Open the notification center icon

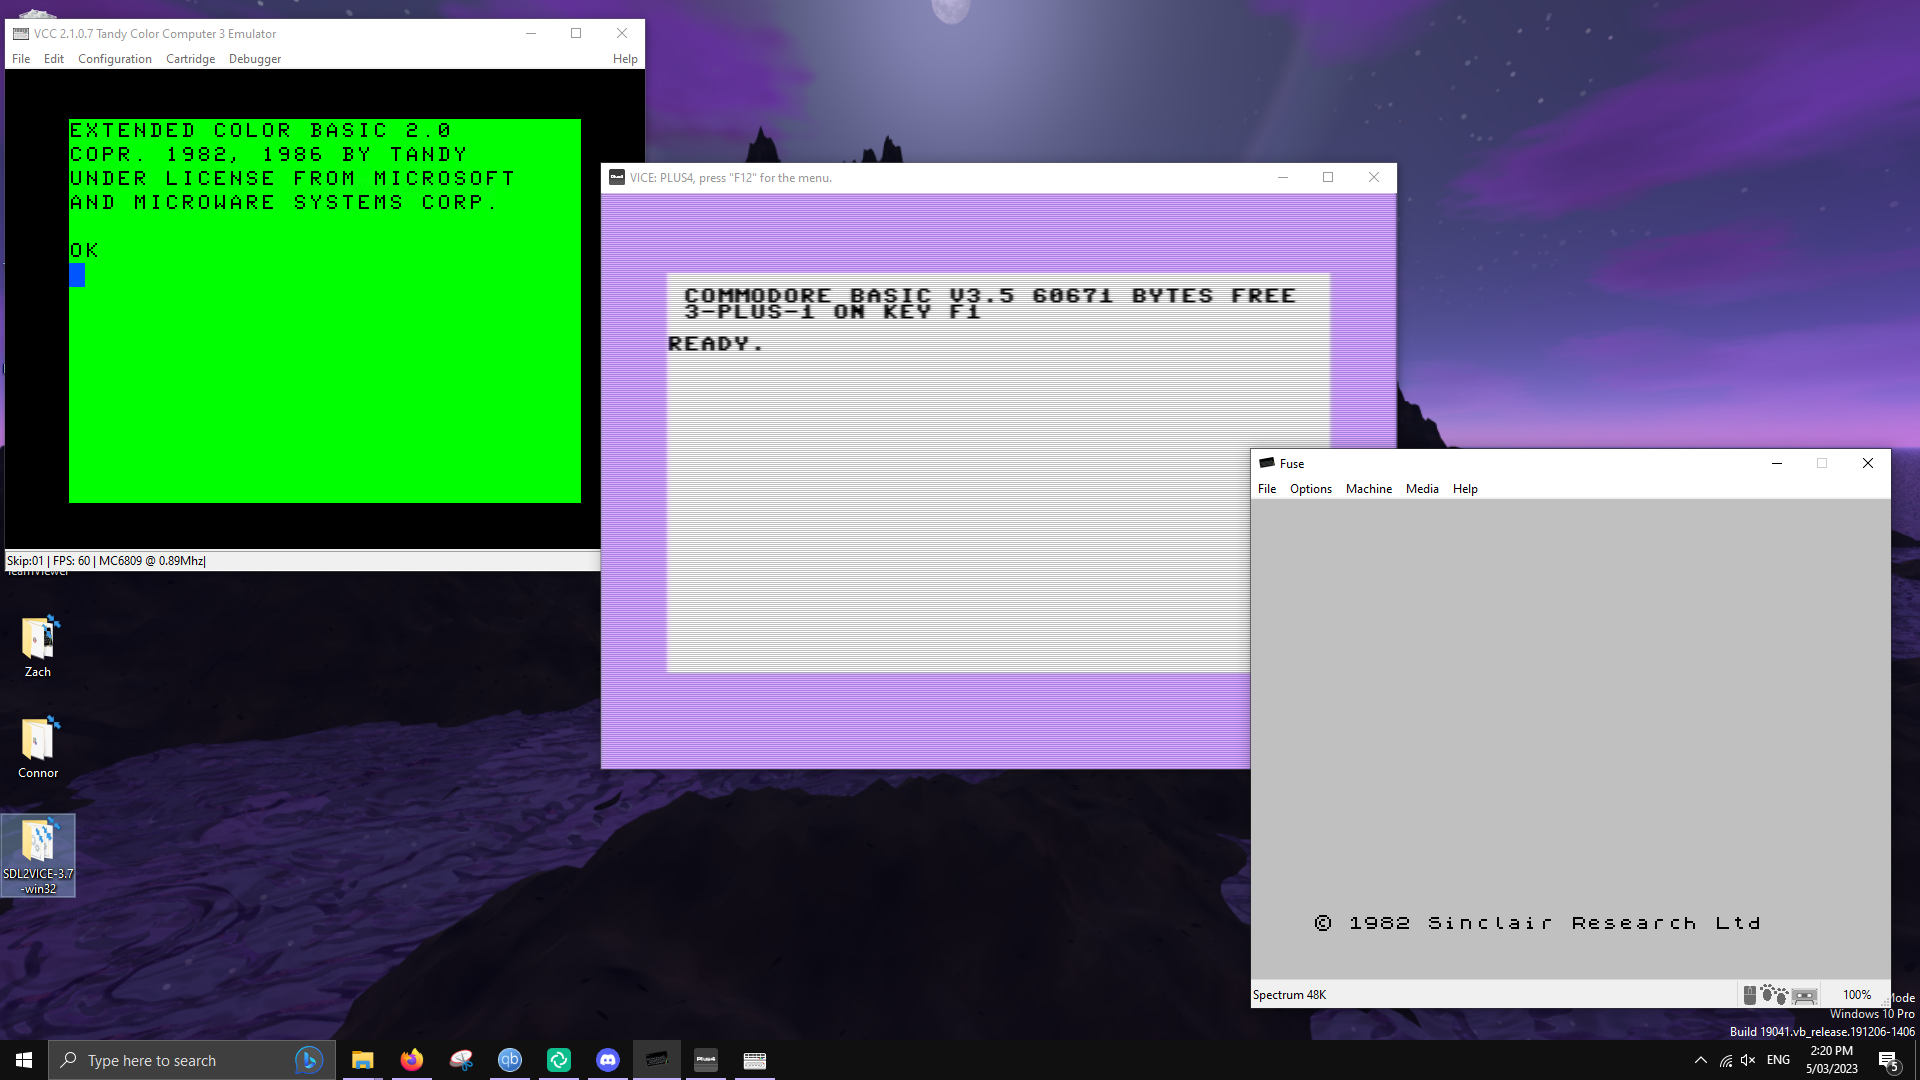[1888, 1060]
